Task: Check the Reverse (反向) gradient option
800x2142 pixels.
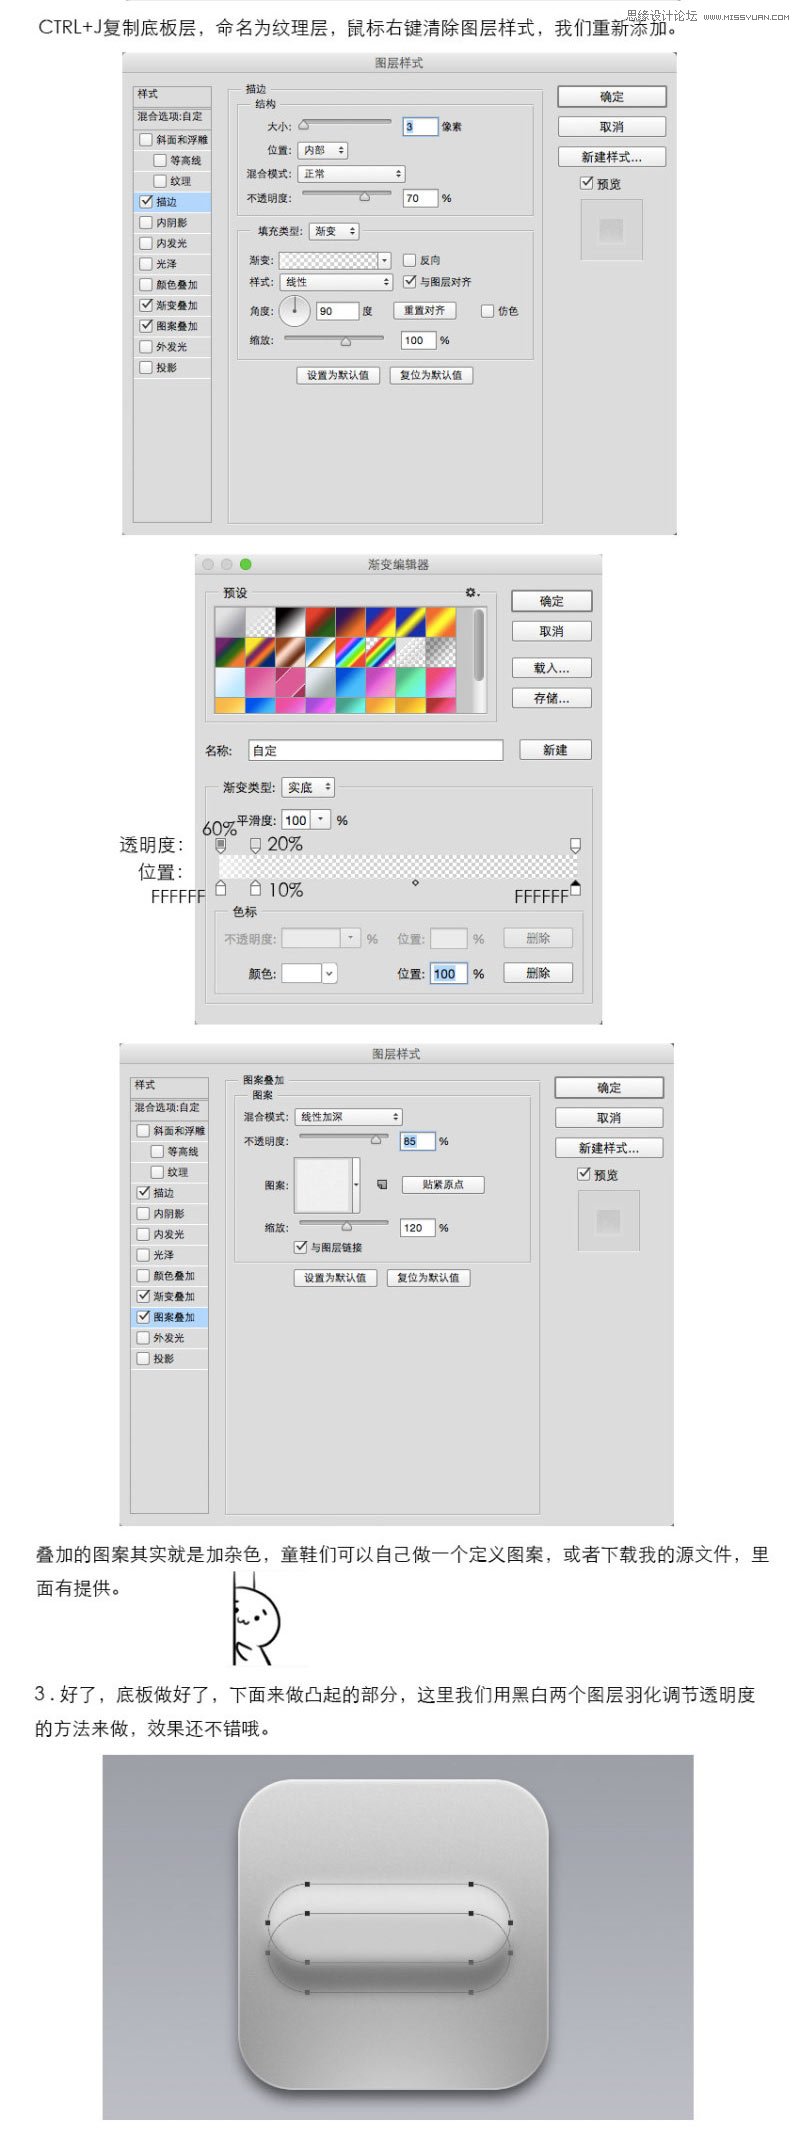Action: tap(409, 260)
